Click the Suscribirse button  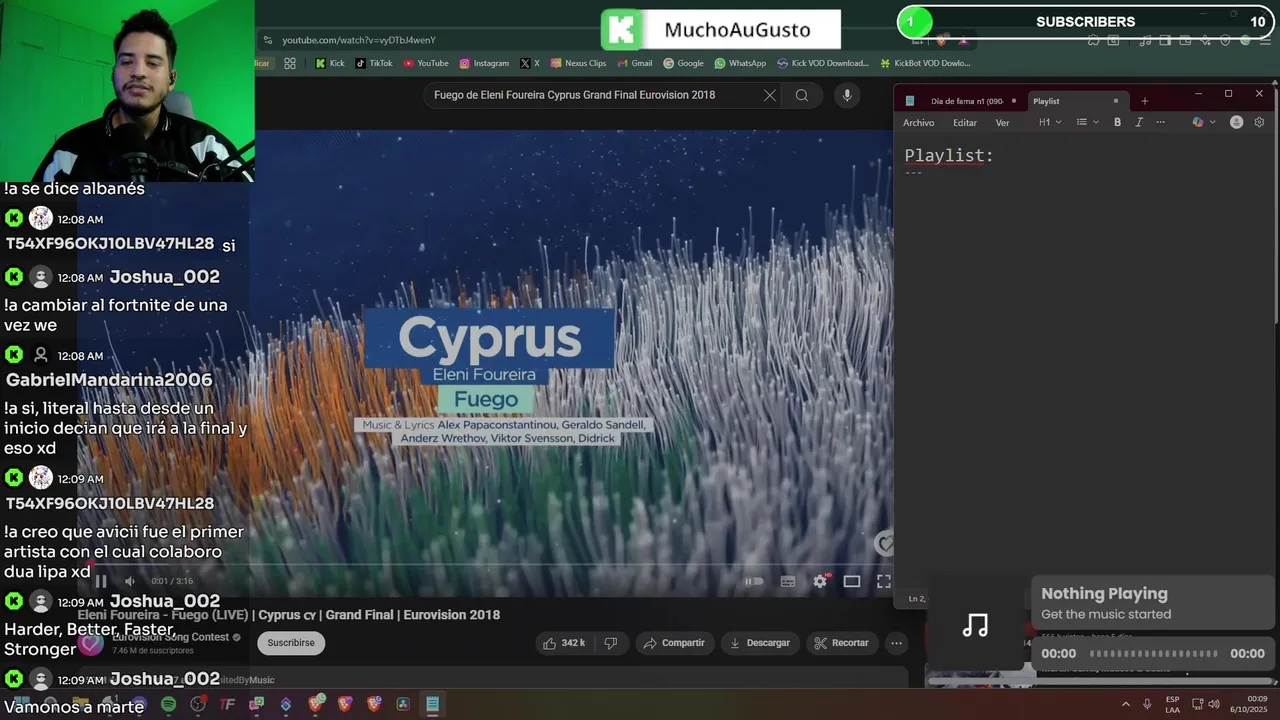click(x=291, y=643)
